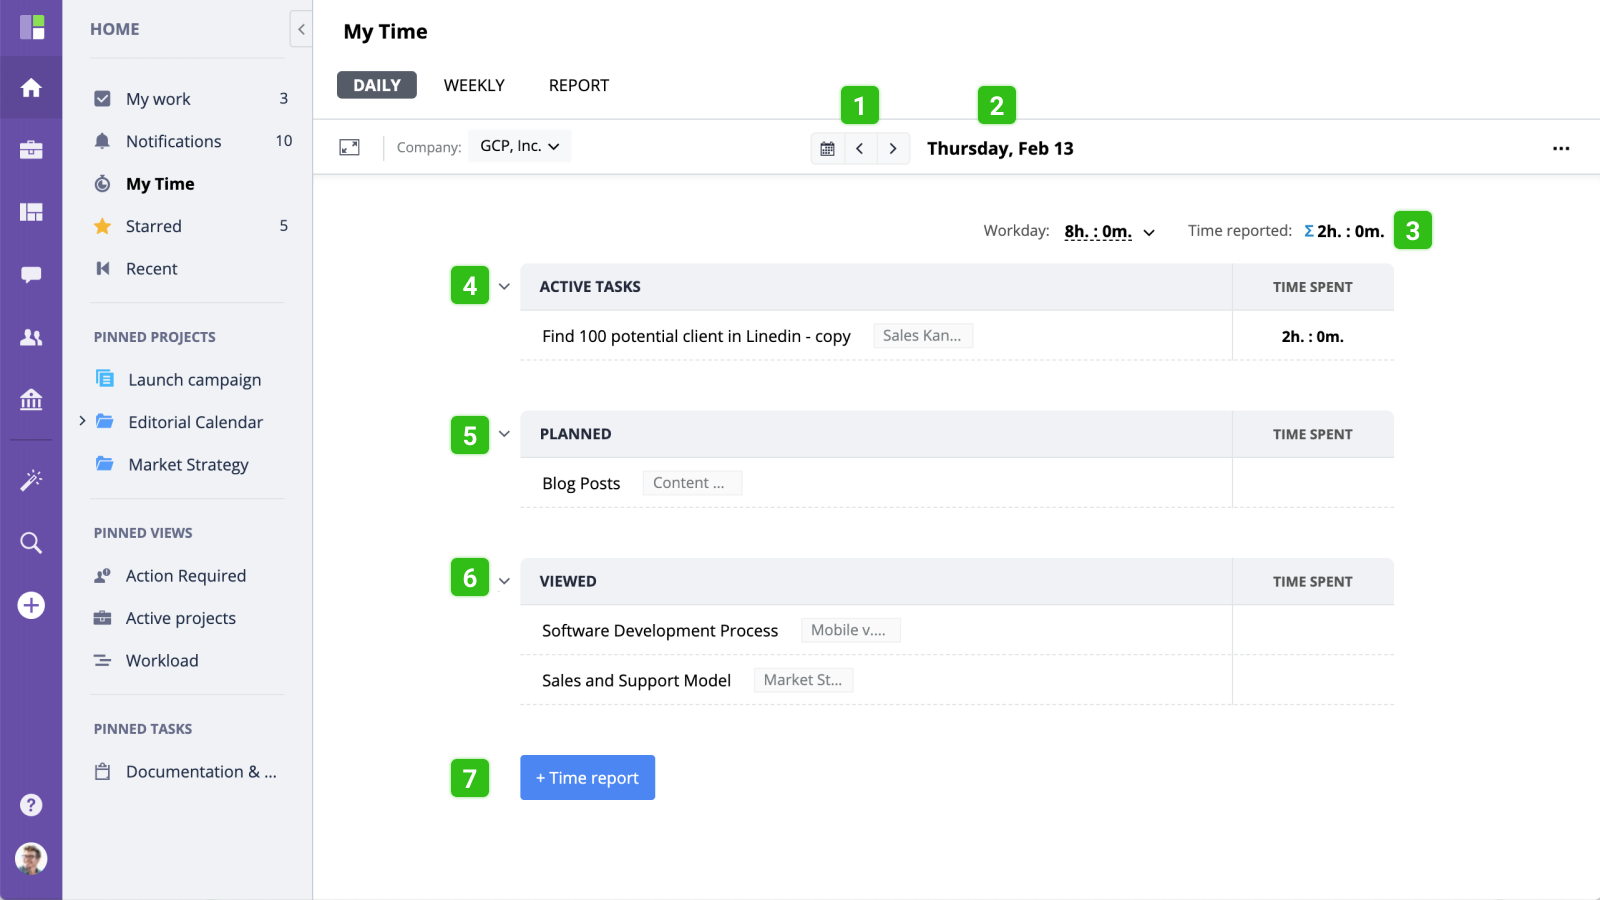
Task: Collapse the ACTIVE TASKS section
Action: coord(504,287)
